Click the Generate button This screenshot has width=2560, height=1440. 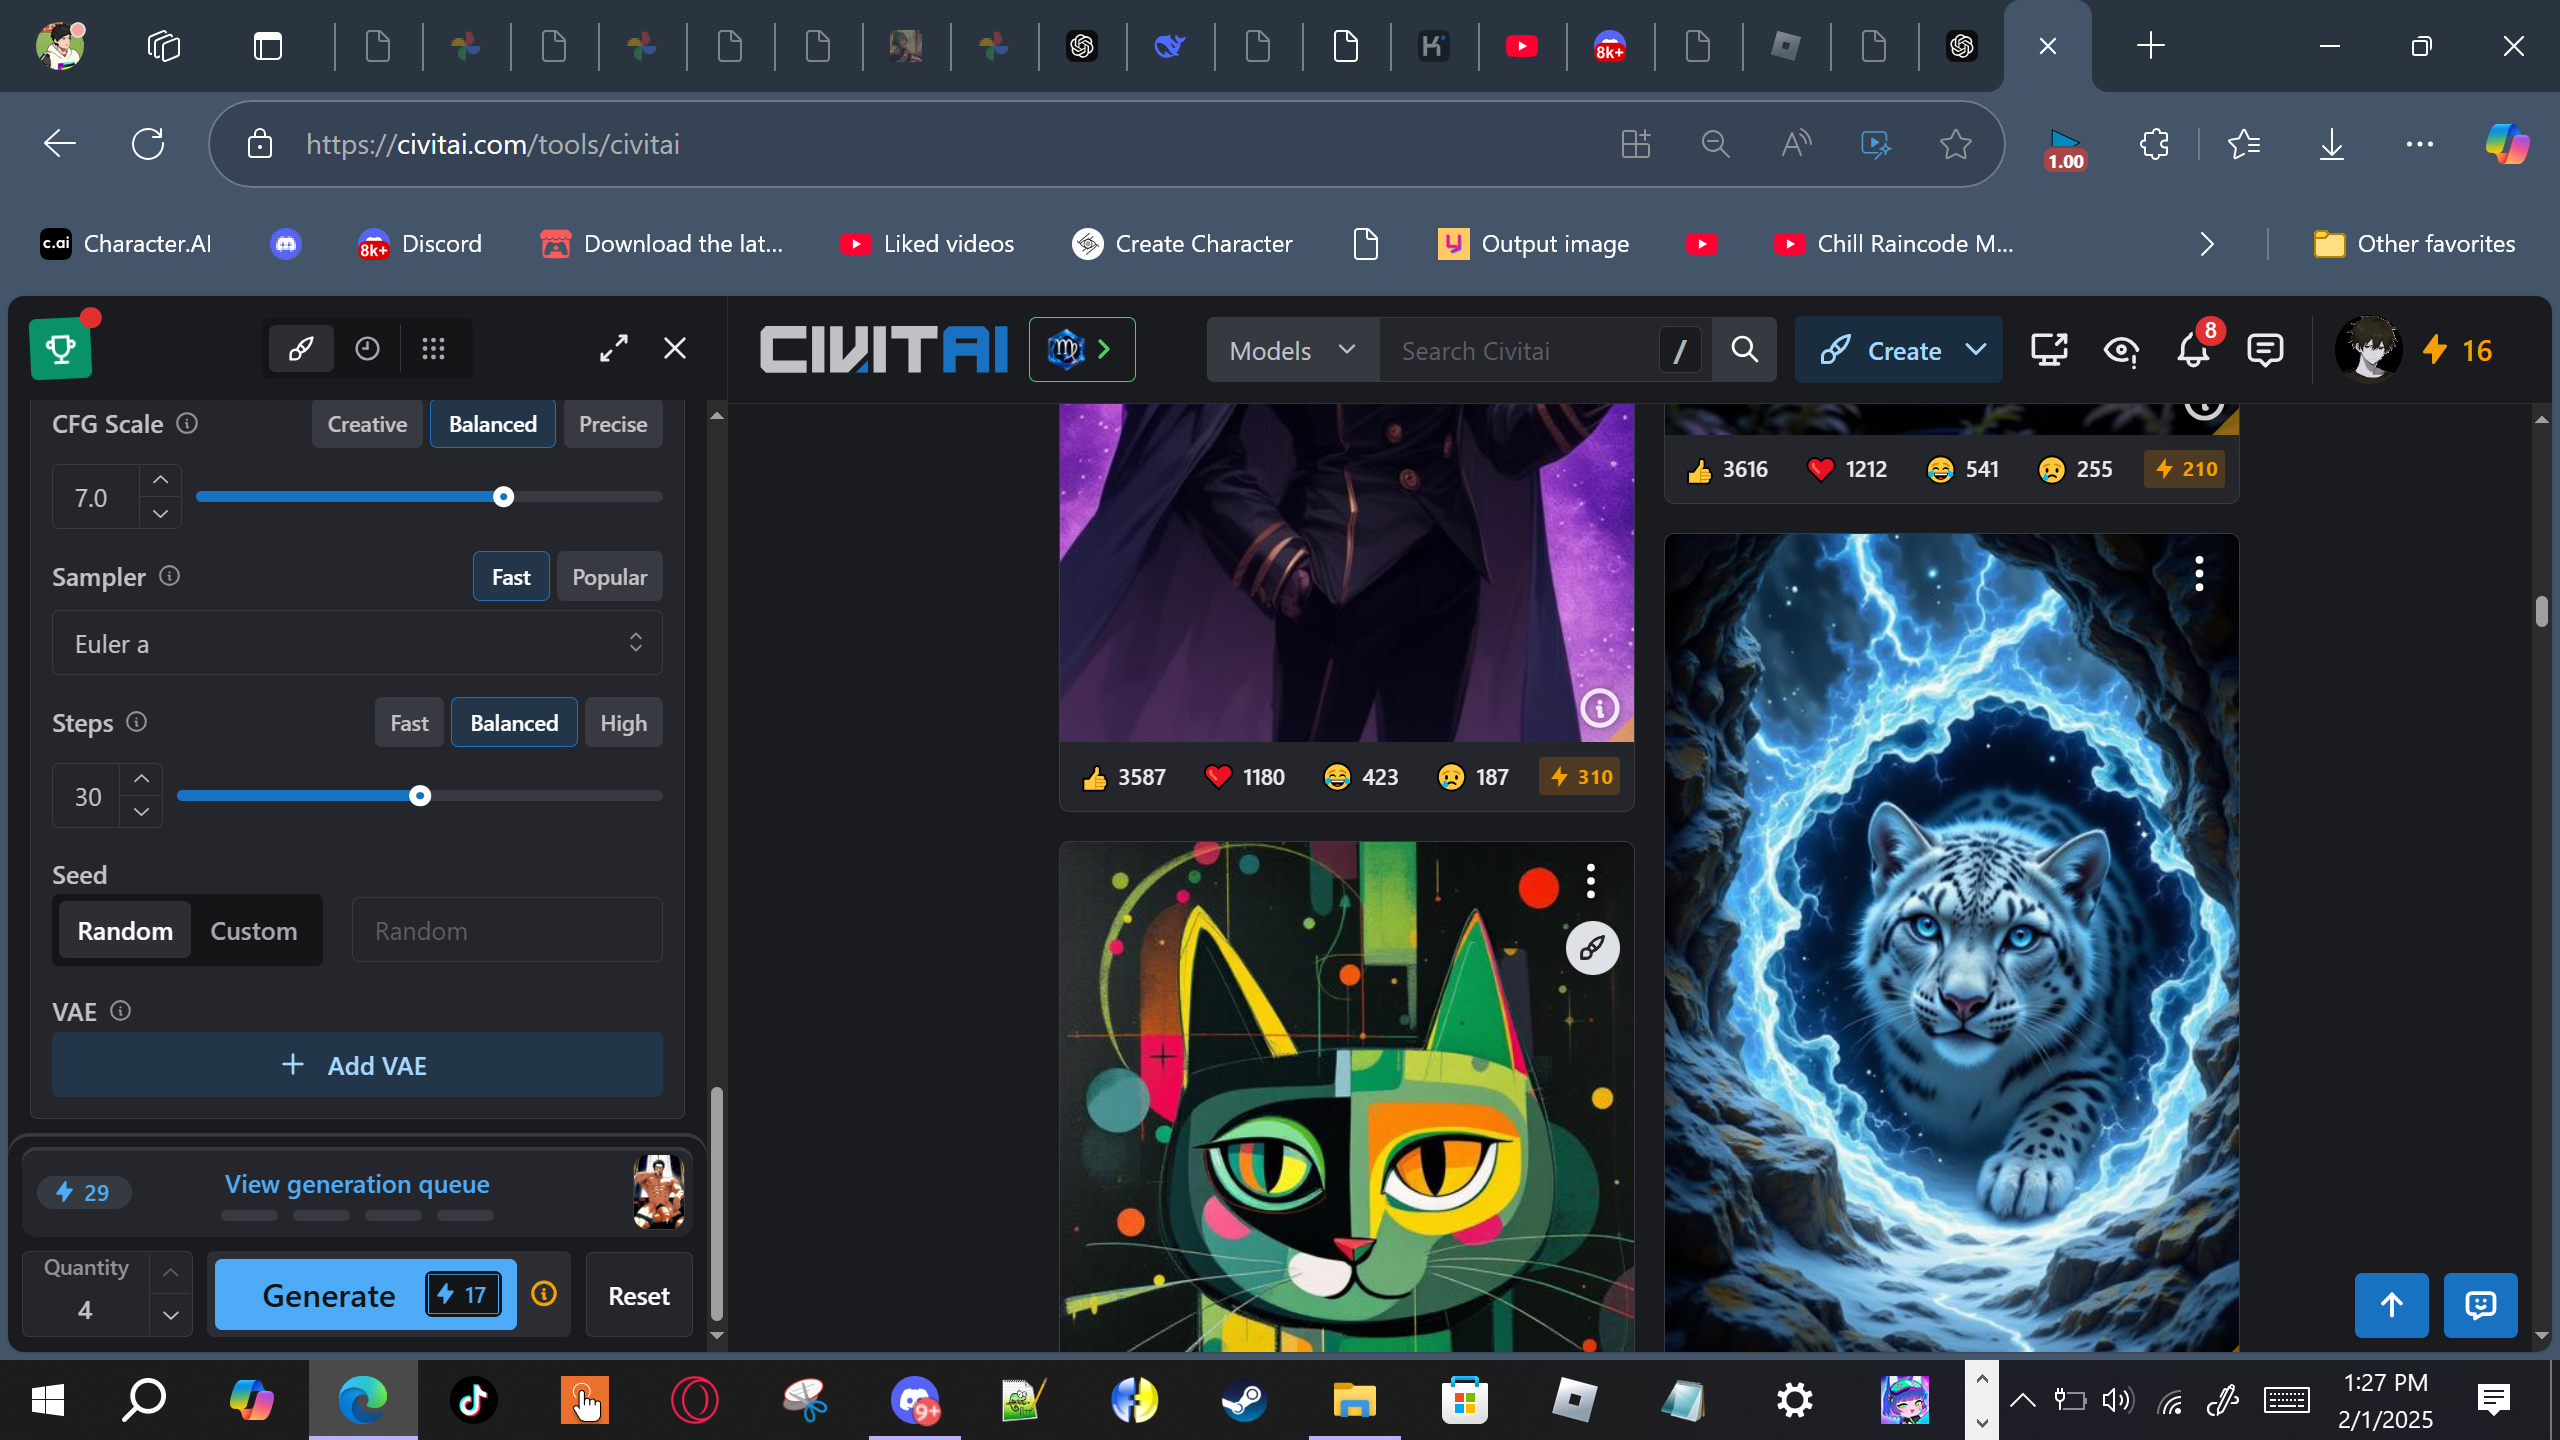[x=329, y=1295]
